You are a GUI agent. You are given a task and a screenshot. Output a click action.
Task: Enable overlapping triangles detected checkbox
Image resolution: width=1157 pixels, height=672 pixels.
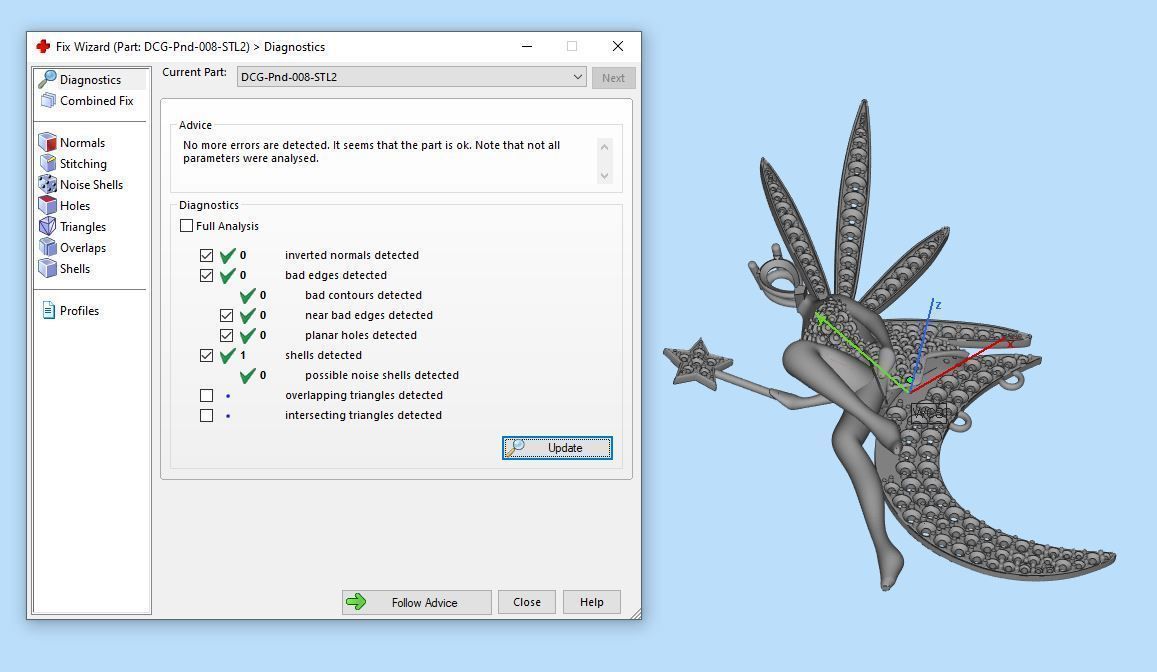click(x=207, y=395)
